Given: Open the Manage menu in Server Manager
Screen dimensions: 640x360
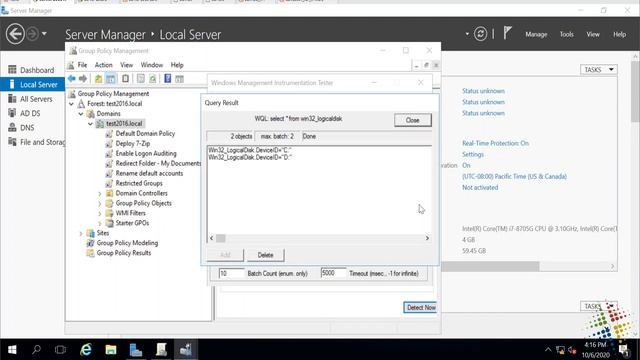Looking at the screenshot, I should pos(536,34).
